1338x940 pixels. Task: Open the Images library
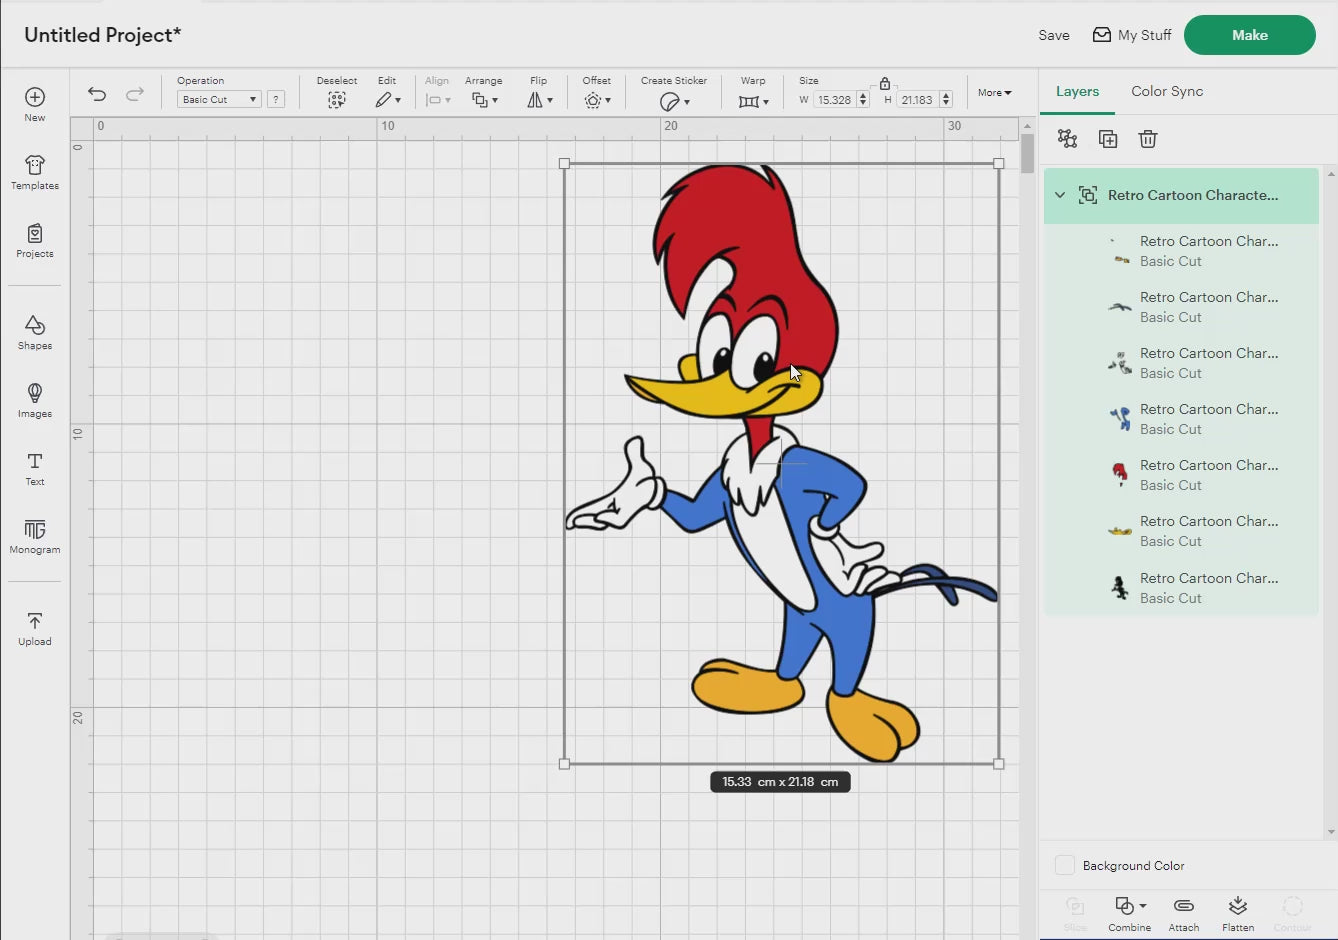point(35,400)
